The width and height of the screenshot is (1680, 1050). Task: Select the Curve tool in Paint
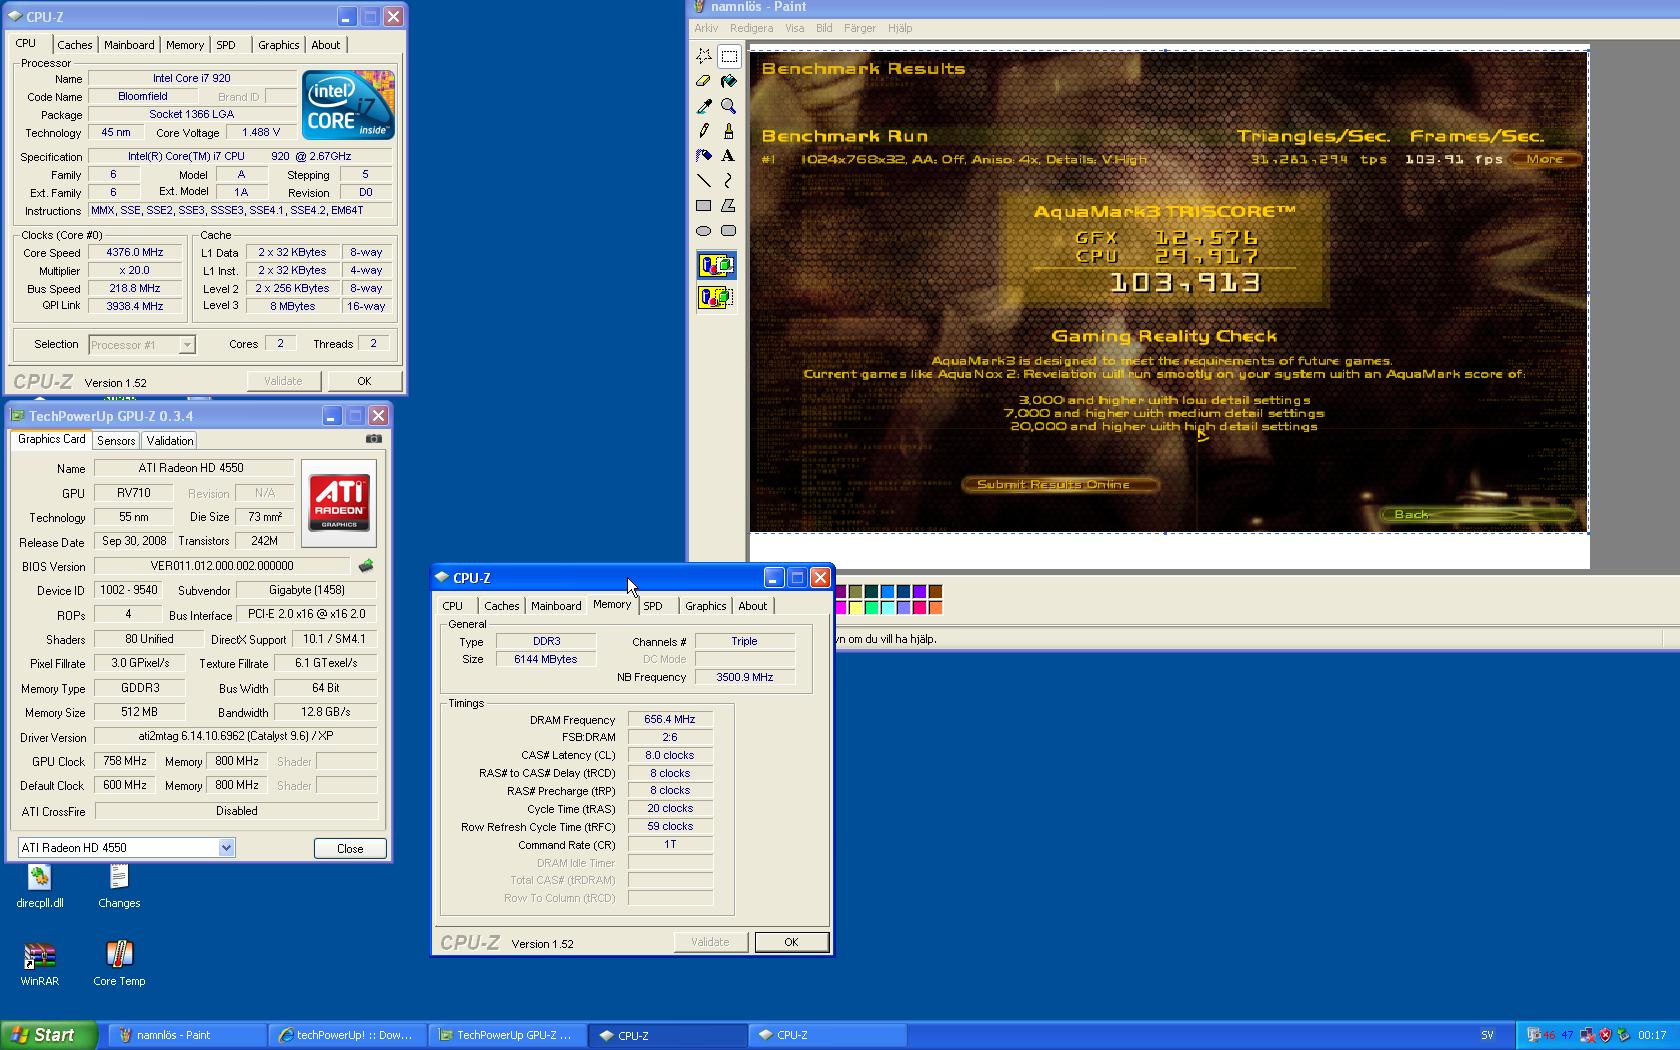tap(729, 181)
